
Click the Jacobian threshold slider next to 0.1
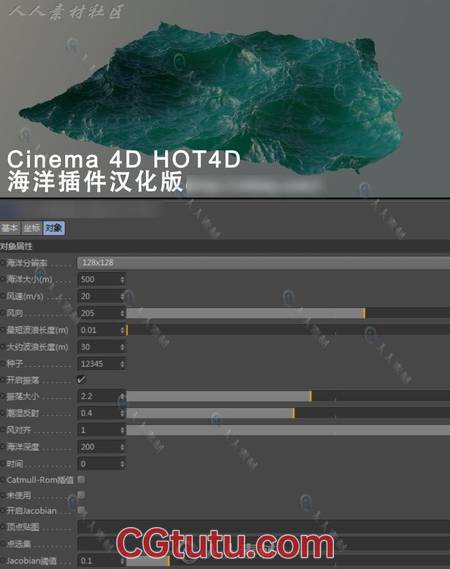[x=288, y=561]
